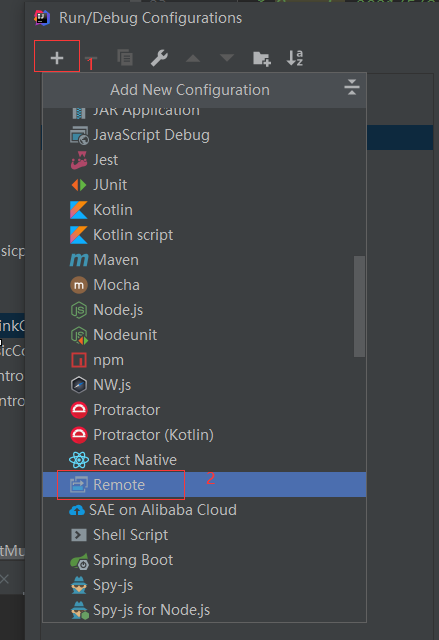
Task: Click the collapse icon in popup header
Action: pyautogui.click(x=351, y=87)
